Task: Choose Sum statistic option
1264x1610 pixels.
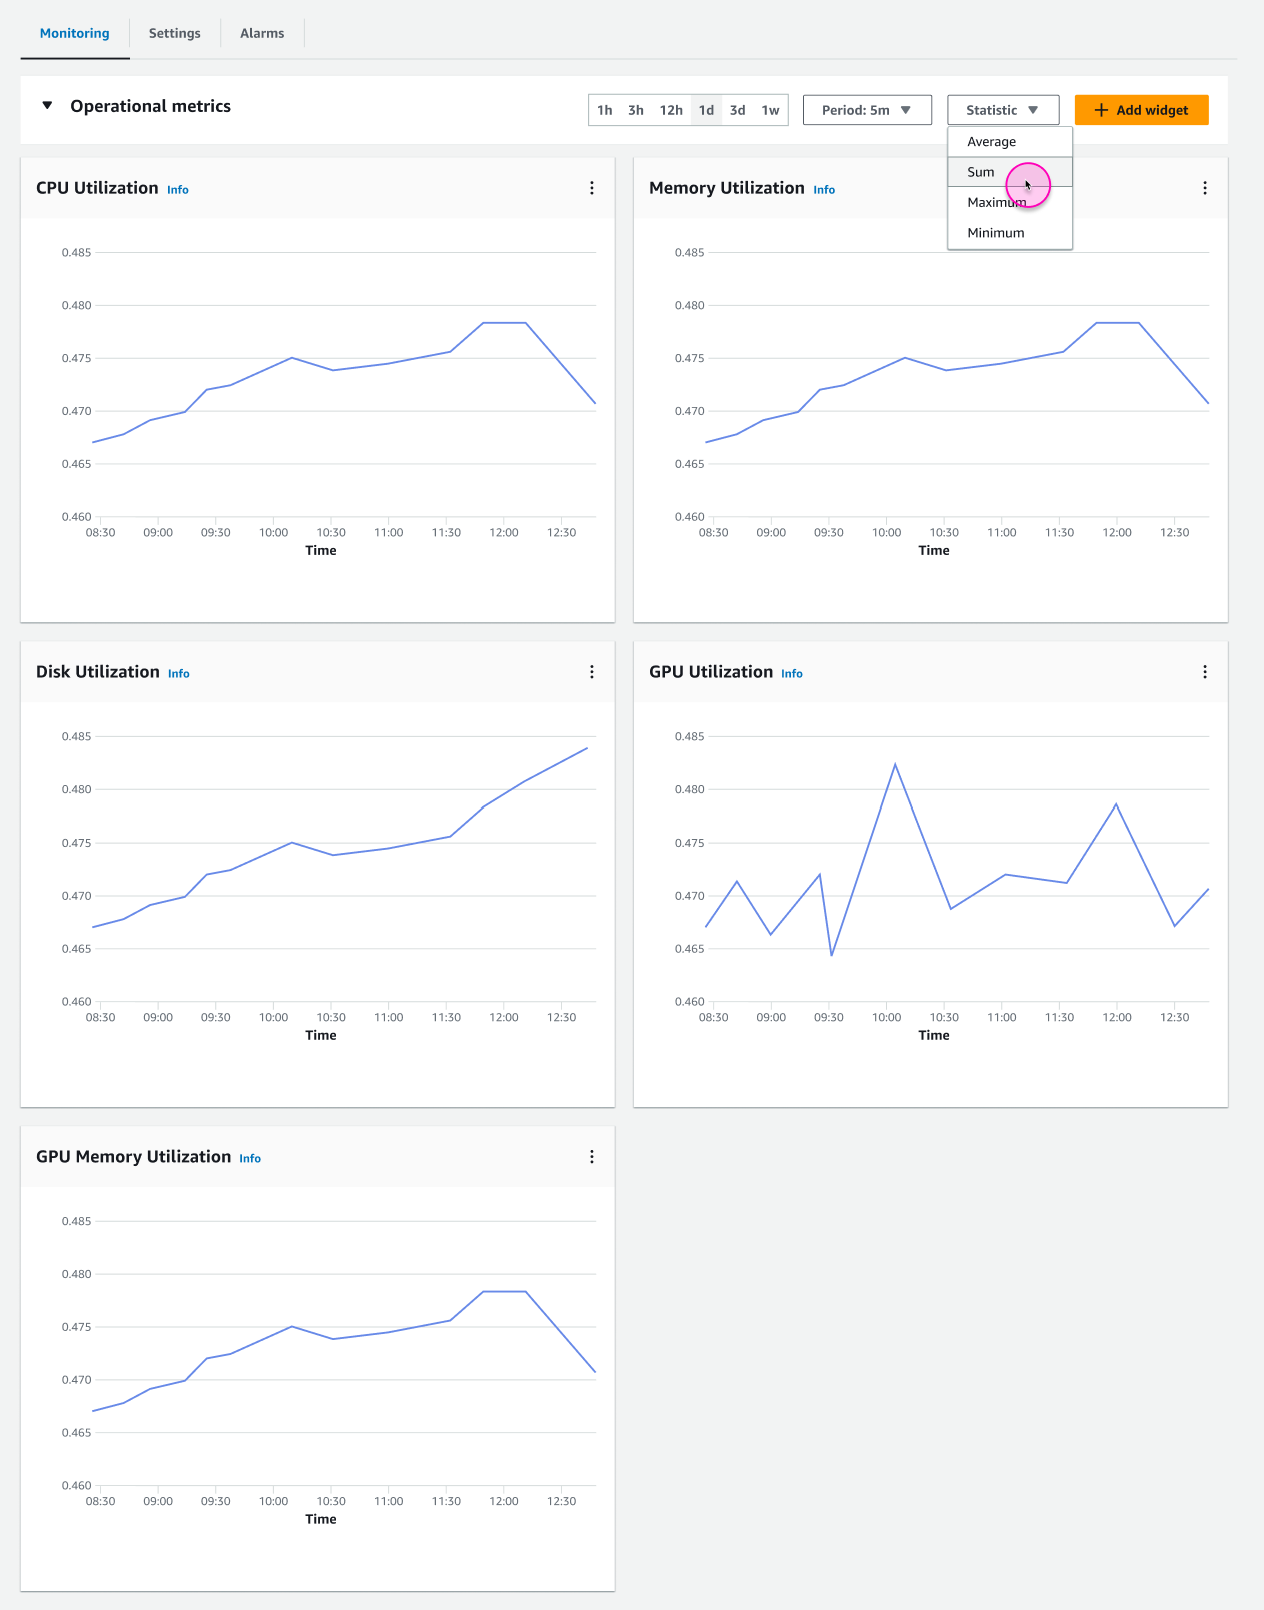Action: 981,172
